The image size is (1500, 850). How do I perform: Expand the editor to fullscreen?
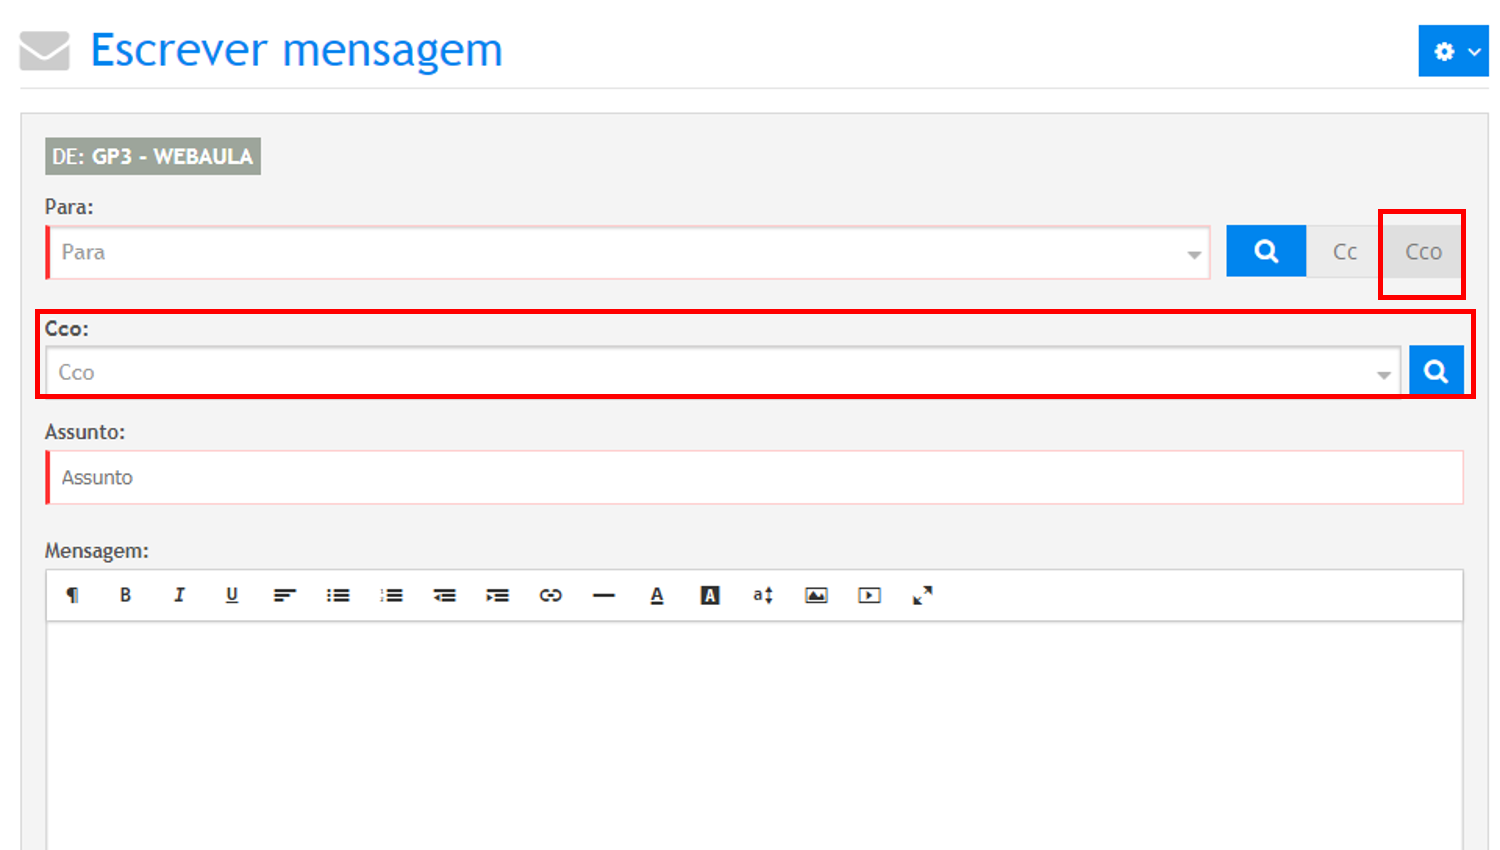click(922, 595)
